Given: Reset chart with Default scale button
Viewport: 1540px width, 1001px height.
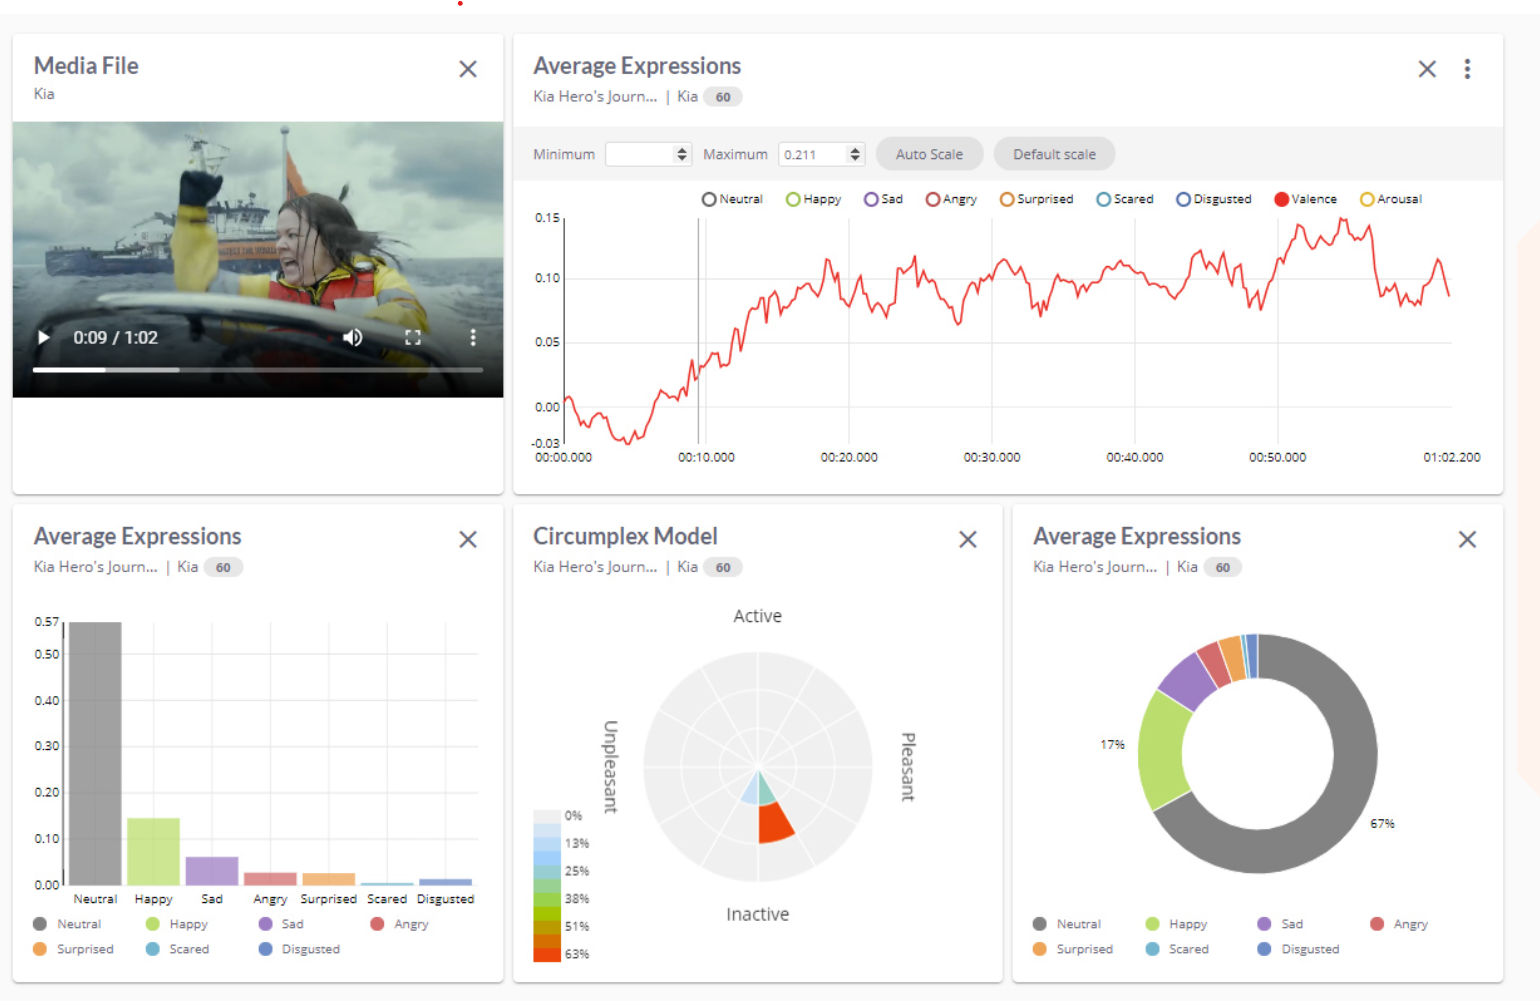Looking at the screenshot, I should [1054, 154].
